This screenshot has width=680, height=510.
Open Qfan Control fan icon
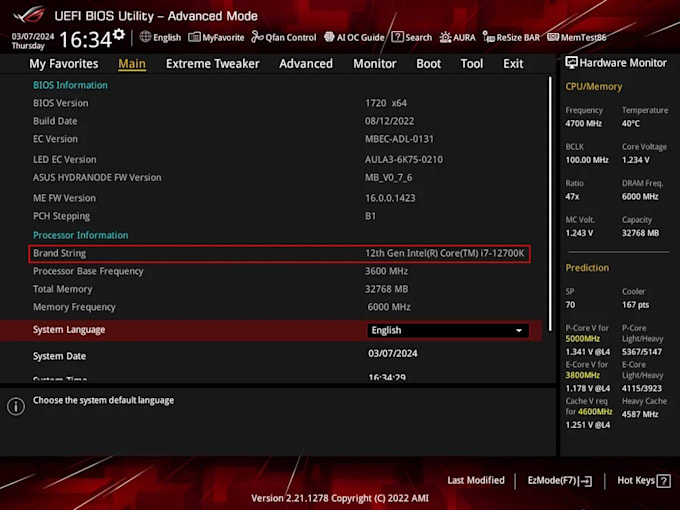click(257, 37)
